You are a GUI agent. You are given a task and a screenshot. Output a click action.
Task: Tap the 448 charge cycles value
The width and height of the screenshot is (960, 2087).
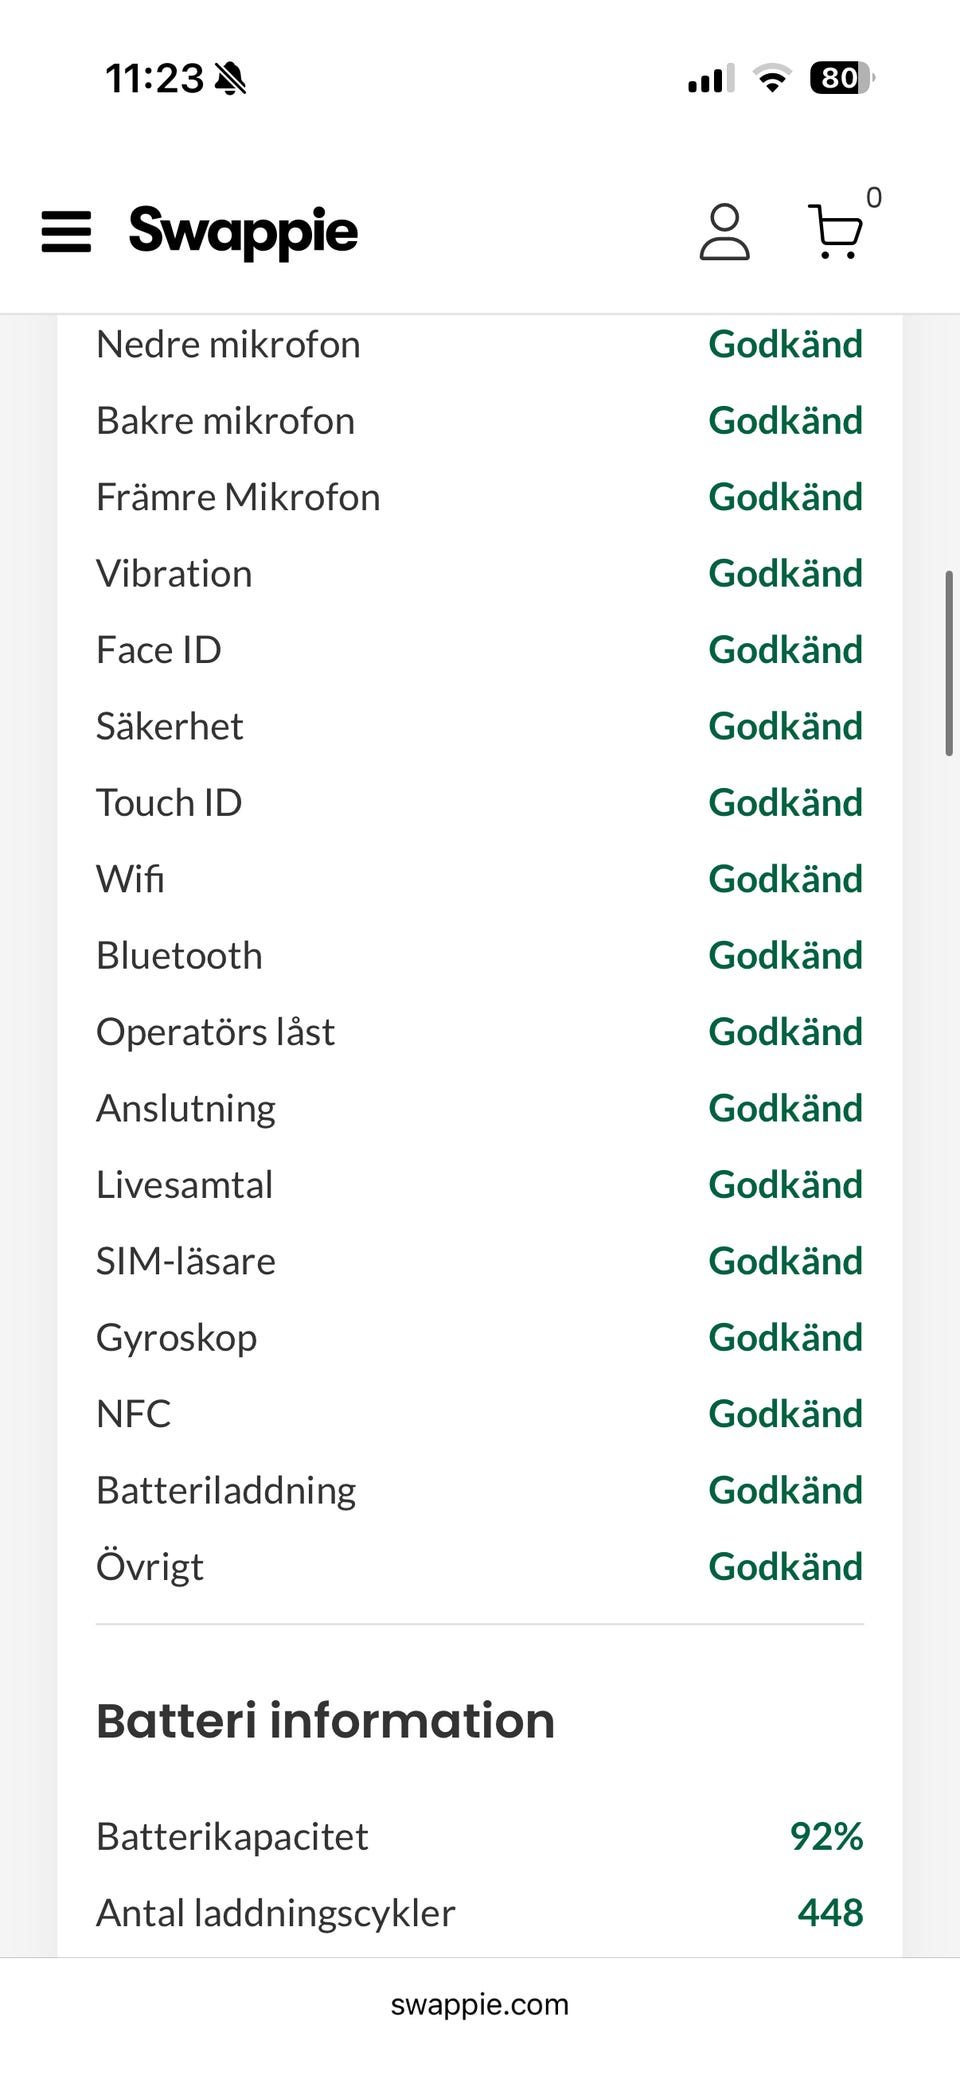pyautogui.click(x=830, y=1913)
